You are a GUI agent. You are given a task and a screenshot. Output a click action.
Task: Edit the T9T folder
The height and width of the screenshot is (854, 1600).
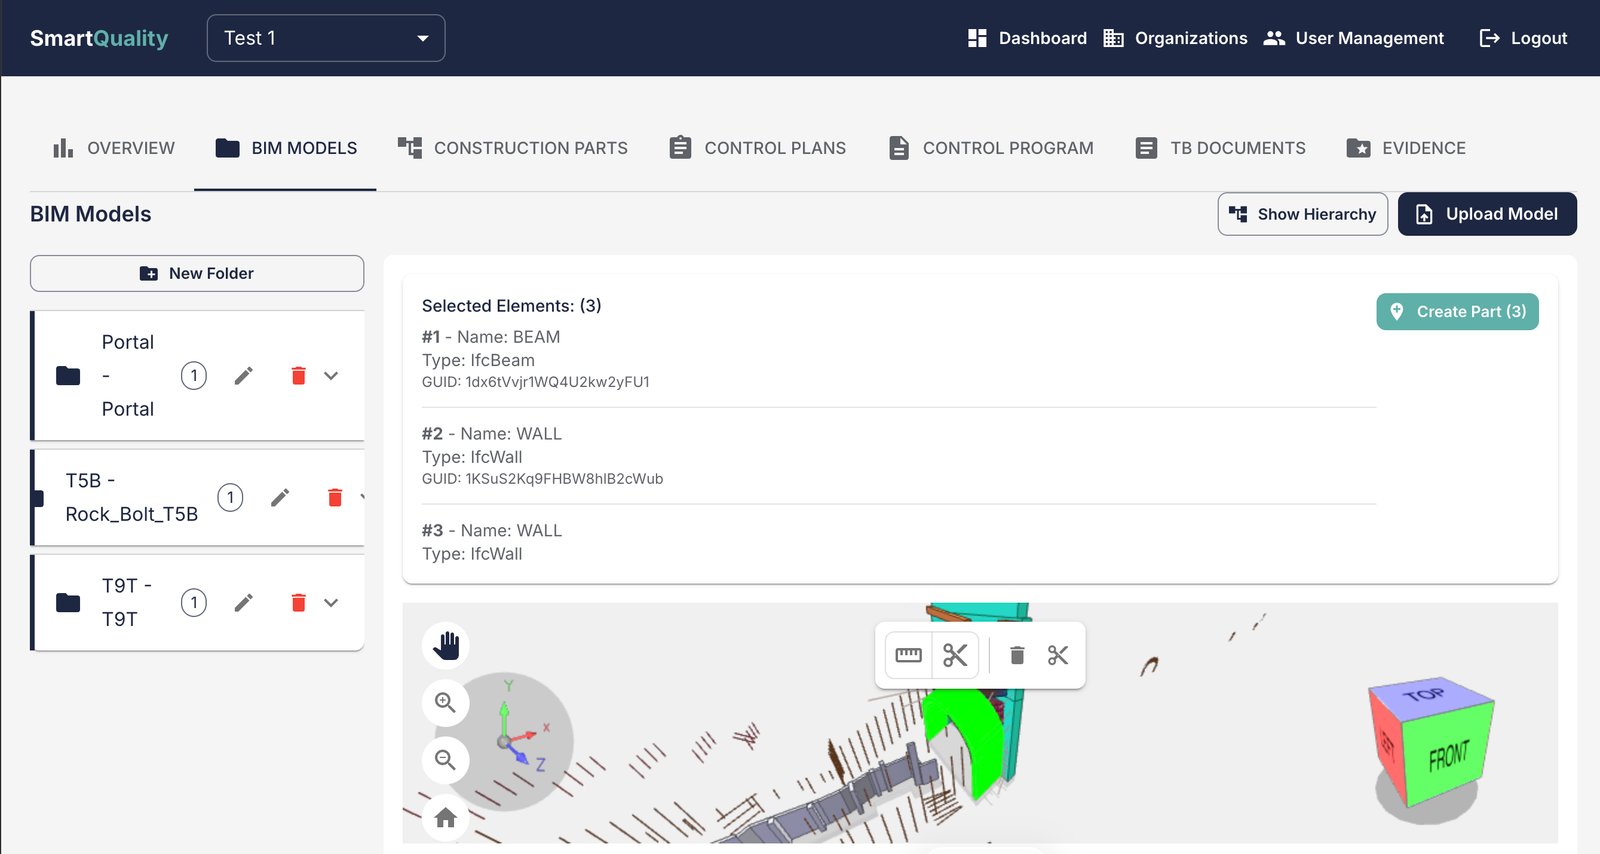pyautogui.click(x=244, y=602)
